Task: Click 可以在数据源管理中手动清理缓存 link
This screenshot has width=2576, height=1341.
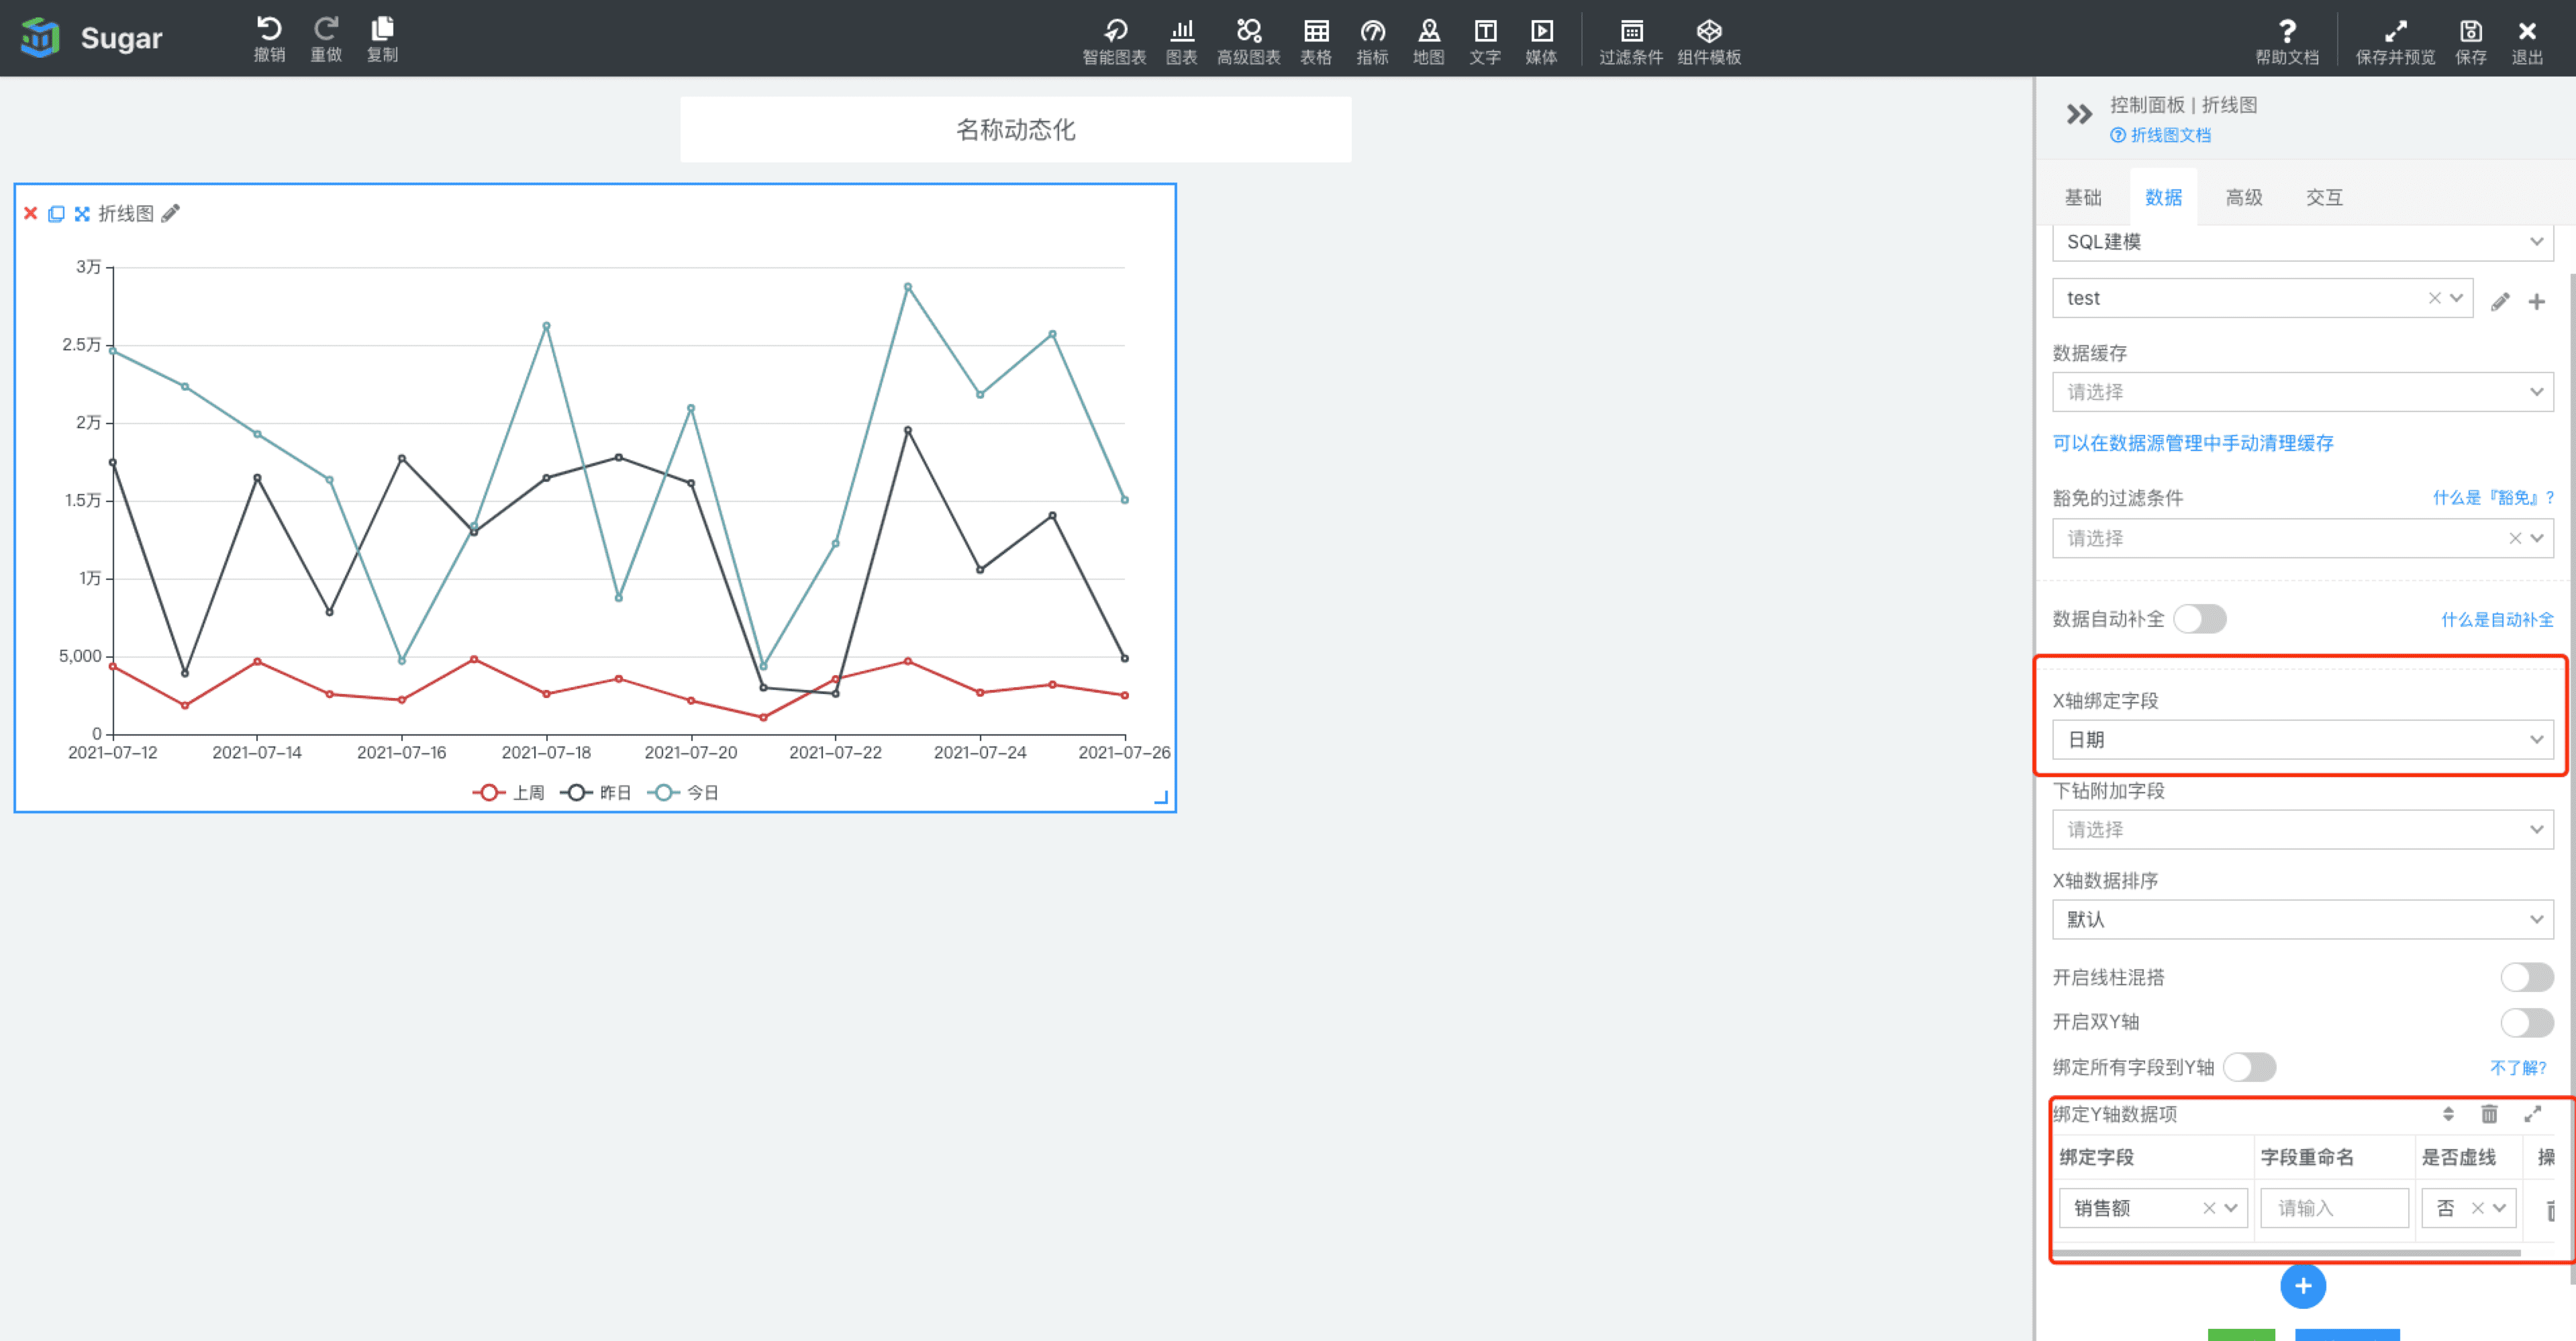Action: point(2193,443)
